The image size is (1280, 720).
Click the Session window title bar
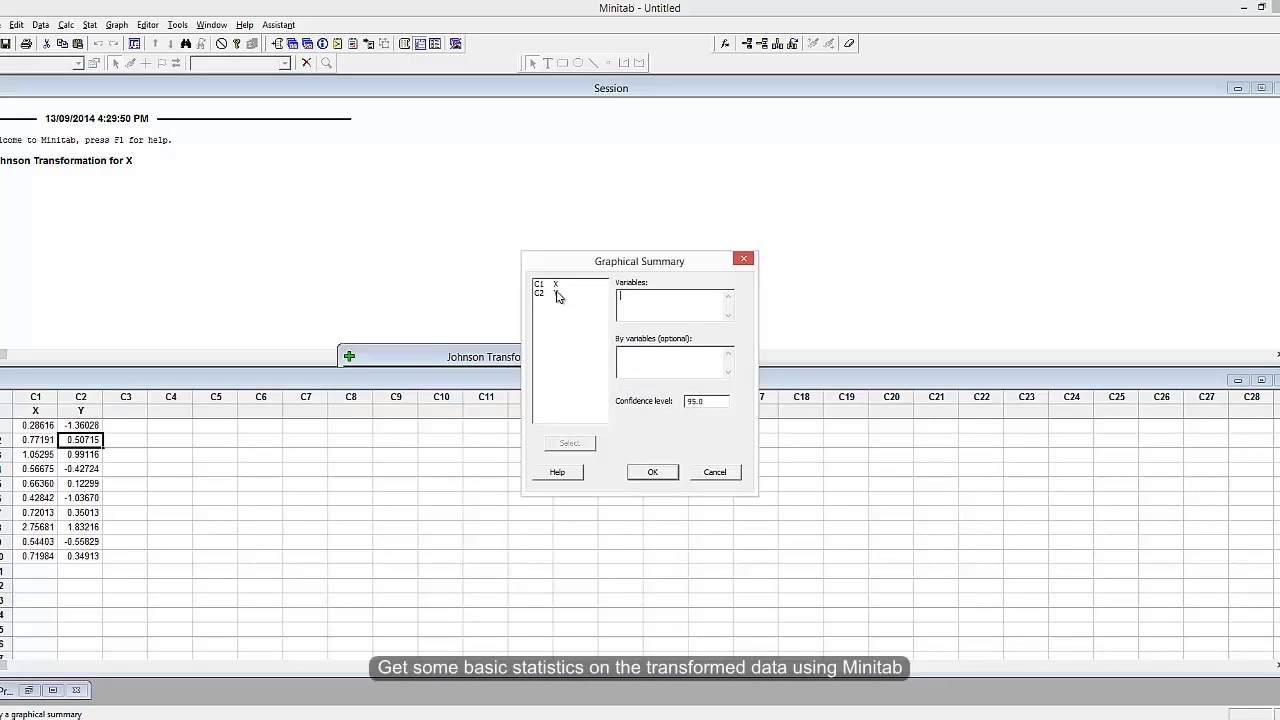611,88
